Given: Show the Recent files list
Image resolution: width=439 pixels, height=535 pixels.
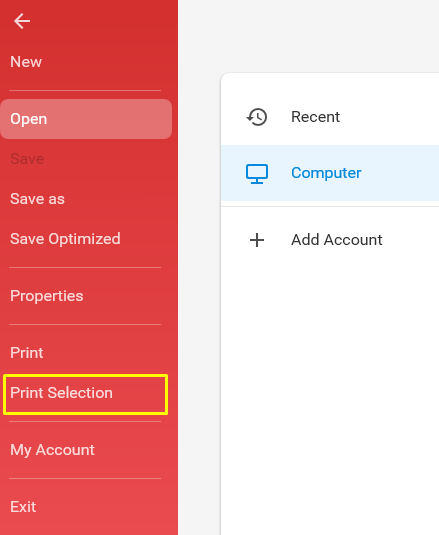Looking at the screenshot, I should tap(330, 117).
